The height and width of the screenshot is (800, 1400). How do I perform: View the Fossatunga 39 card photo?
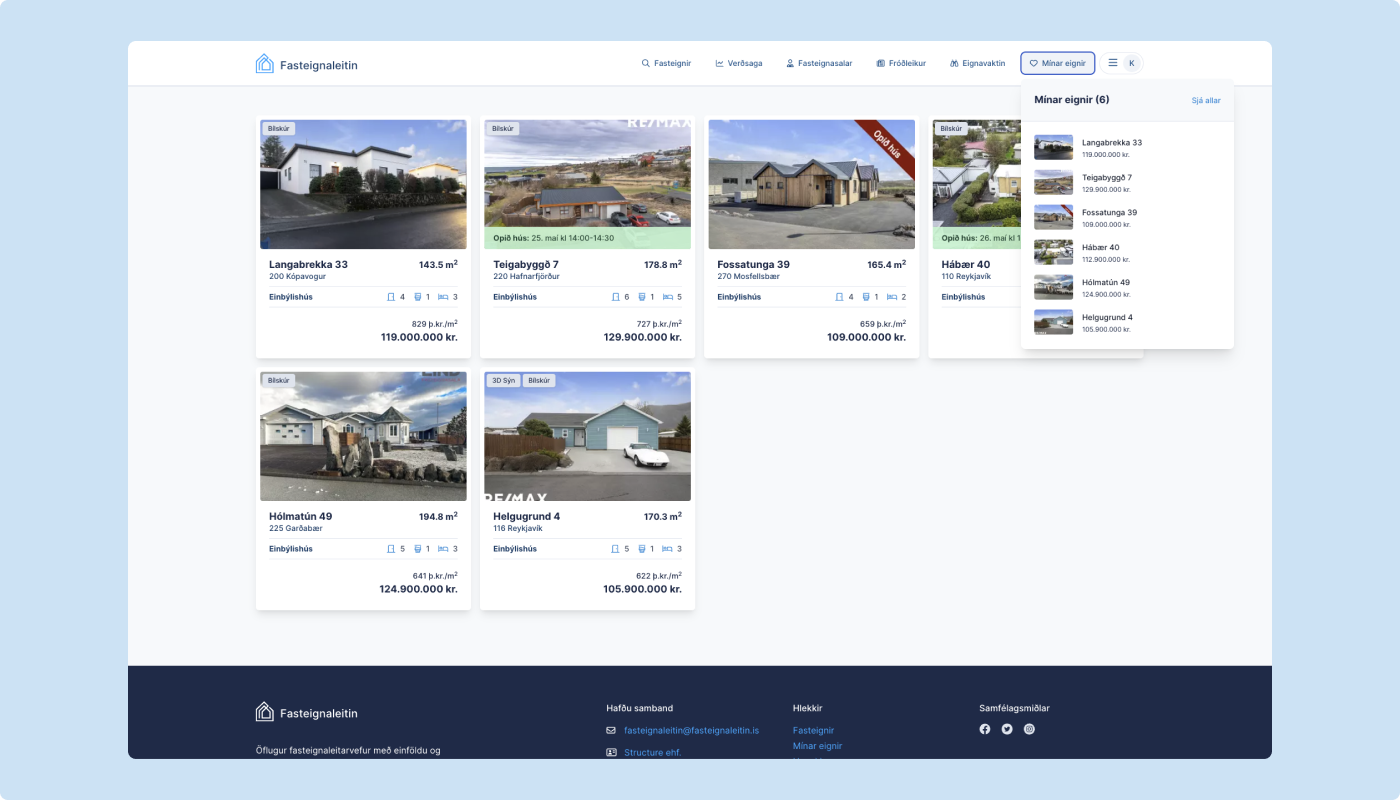point(811,184)
